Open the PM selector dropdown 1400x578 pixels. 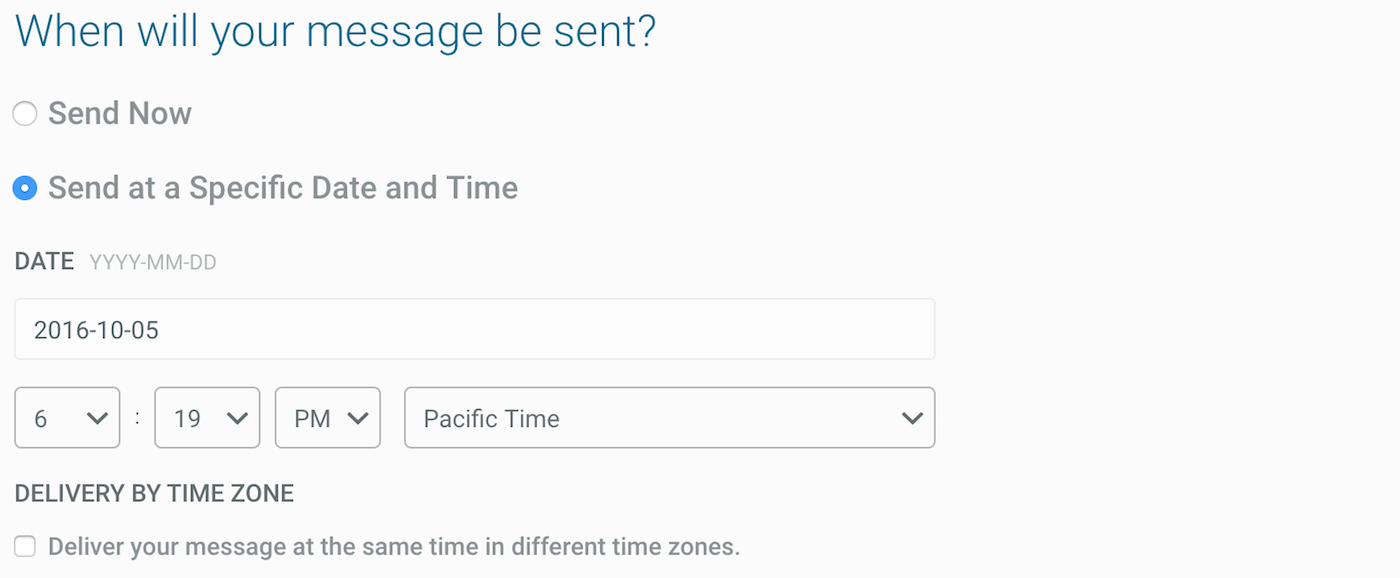click(327, 418)
